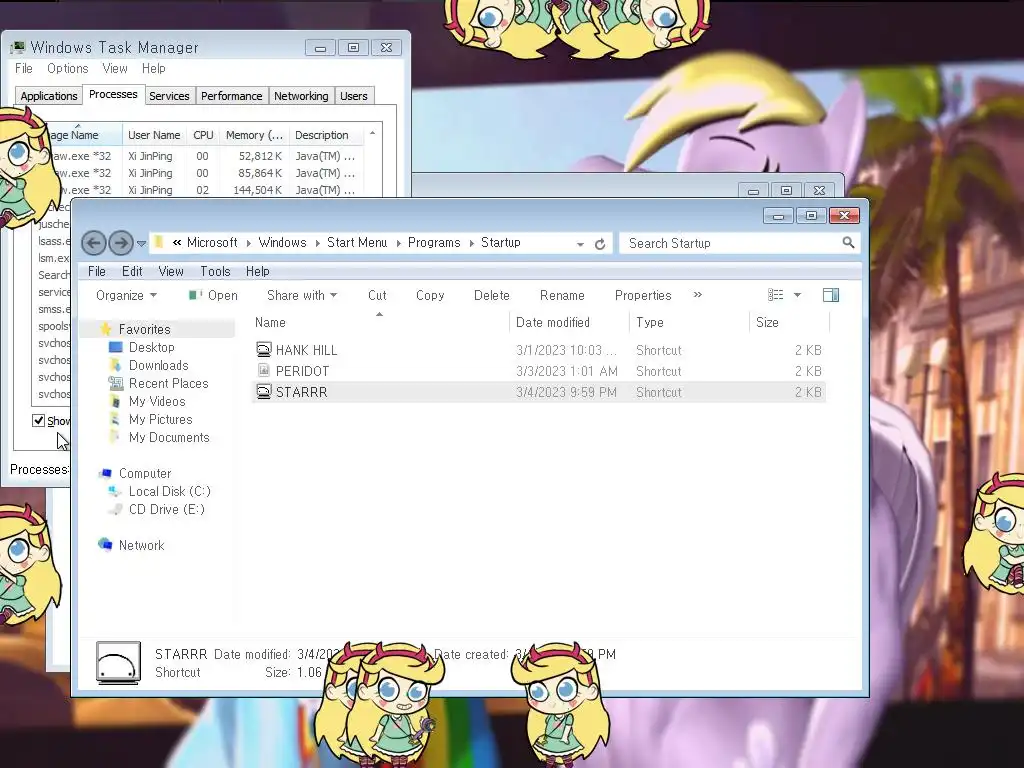This screenshot has height=768, width=1024.
Task: Switch to Task Manager Users tab
Action: [x=353, y=96]
